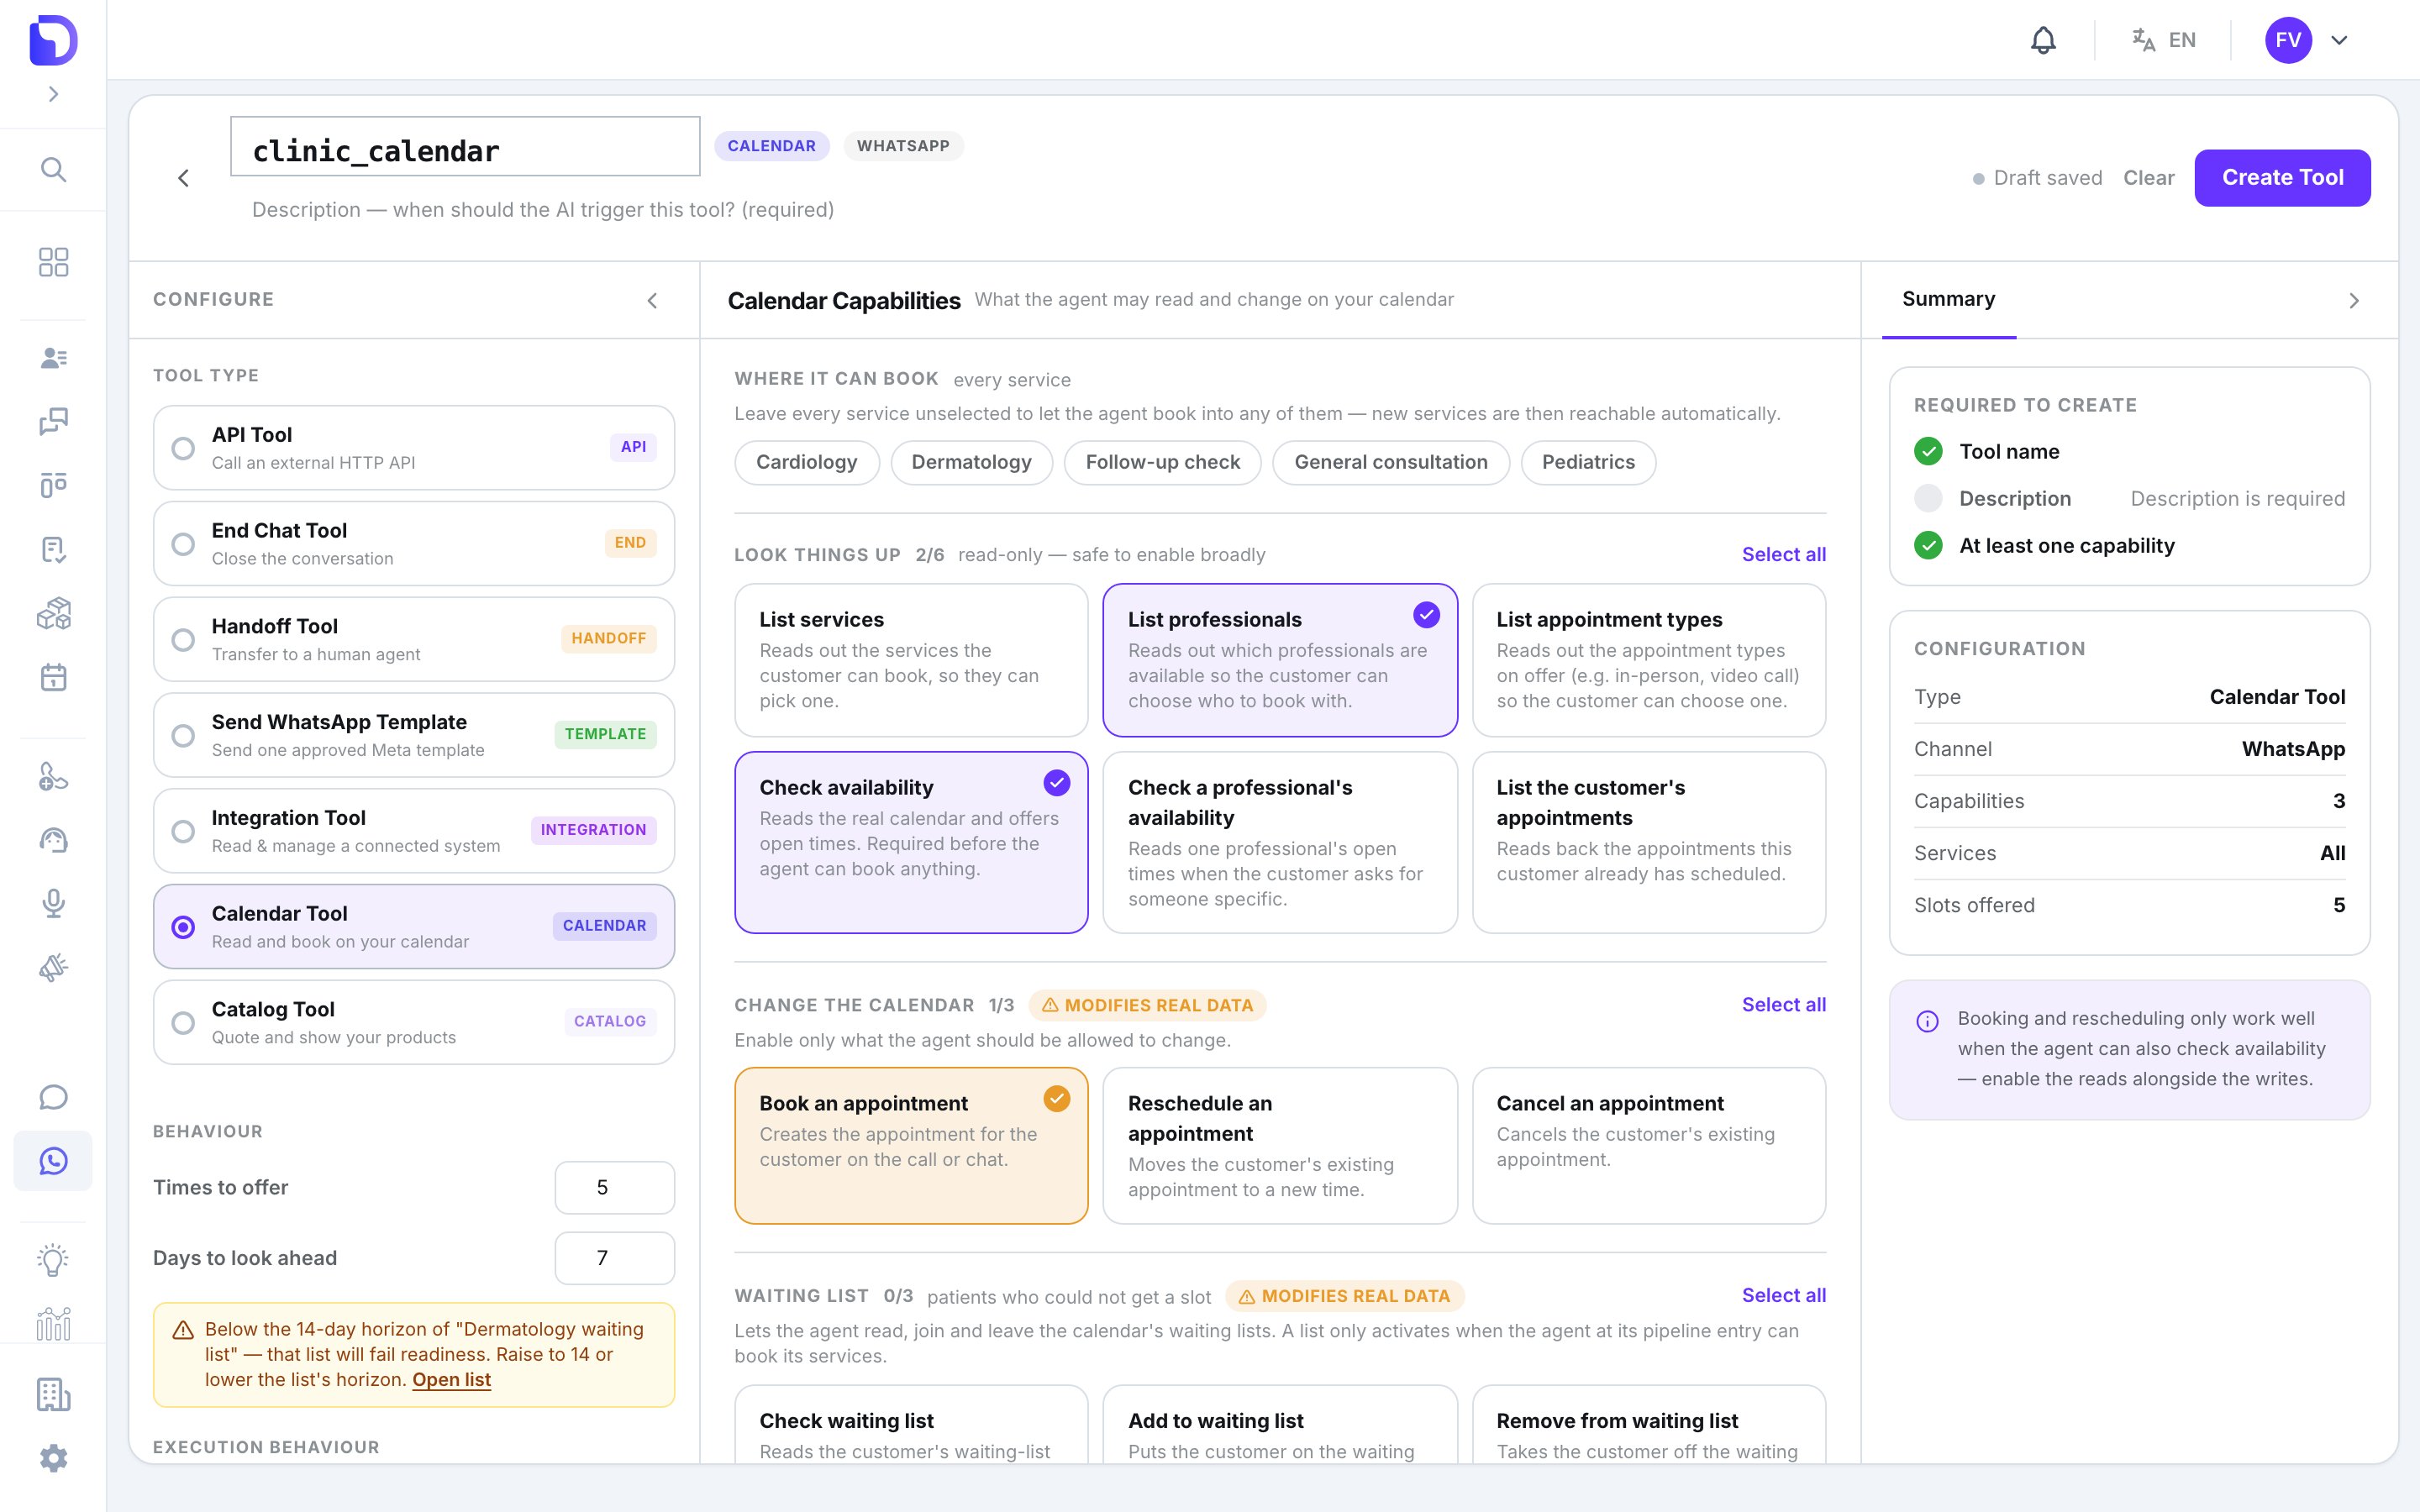Select the Dermatology service chip

click(x=971, y=463)
